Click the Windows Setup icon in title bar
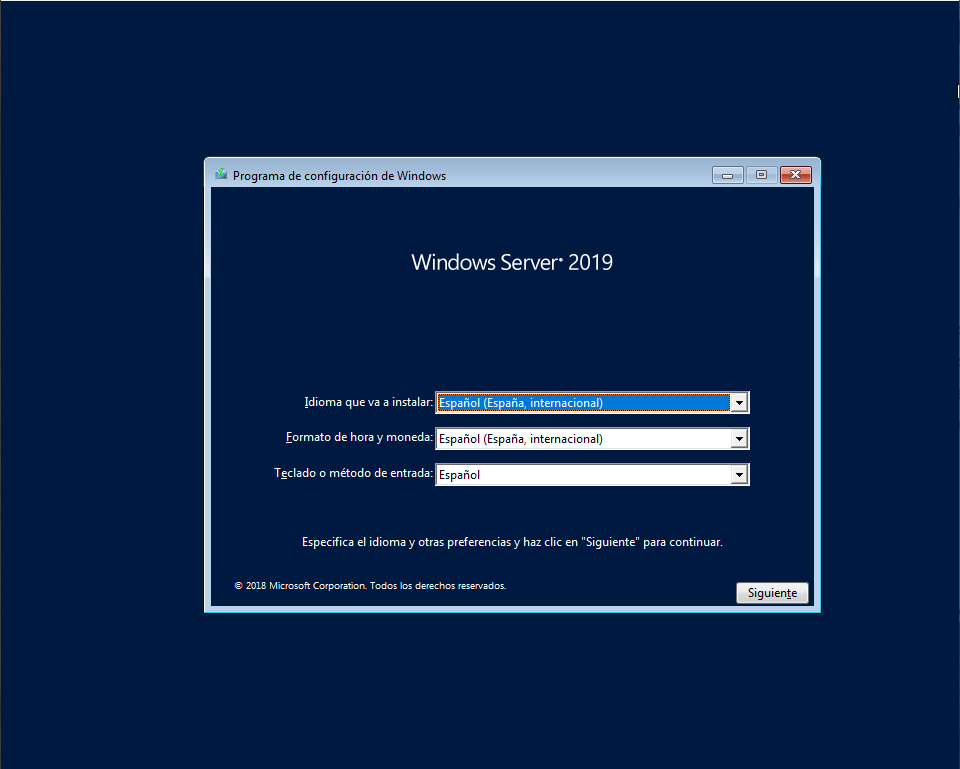 (221, 175)
